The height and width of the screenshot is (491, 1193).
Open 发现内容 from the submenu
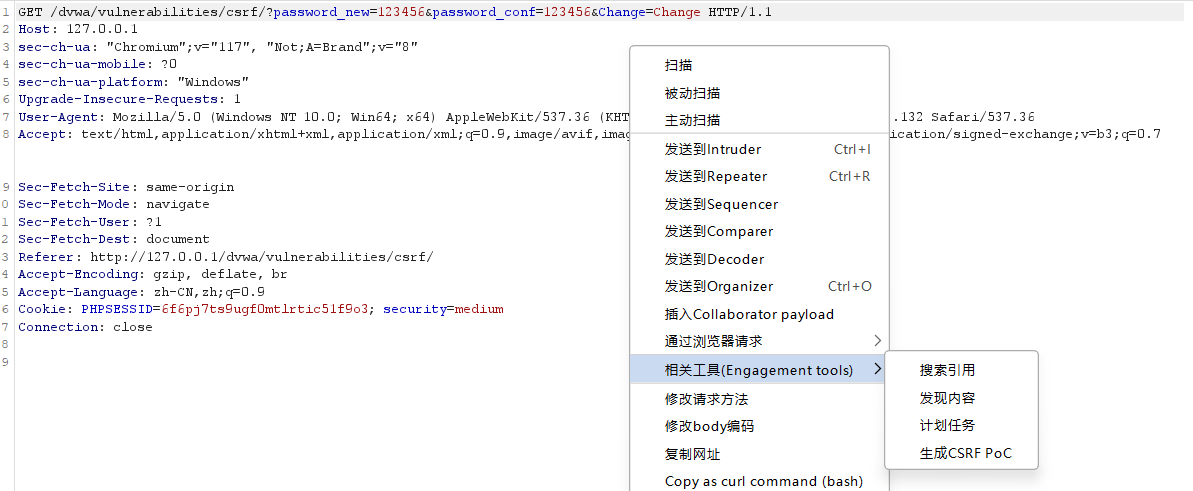pyautogui.click(x=947, y=398)
